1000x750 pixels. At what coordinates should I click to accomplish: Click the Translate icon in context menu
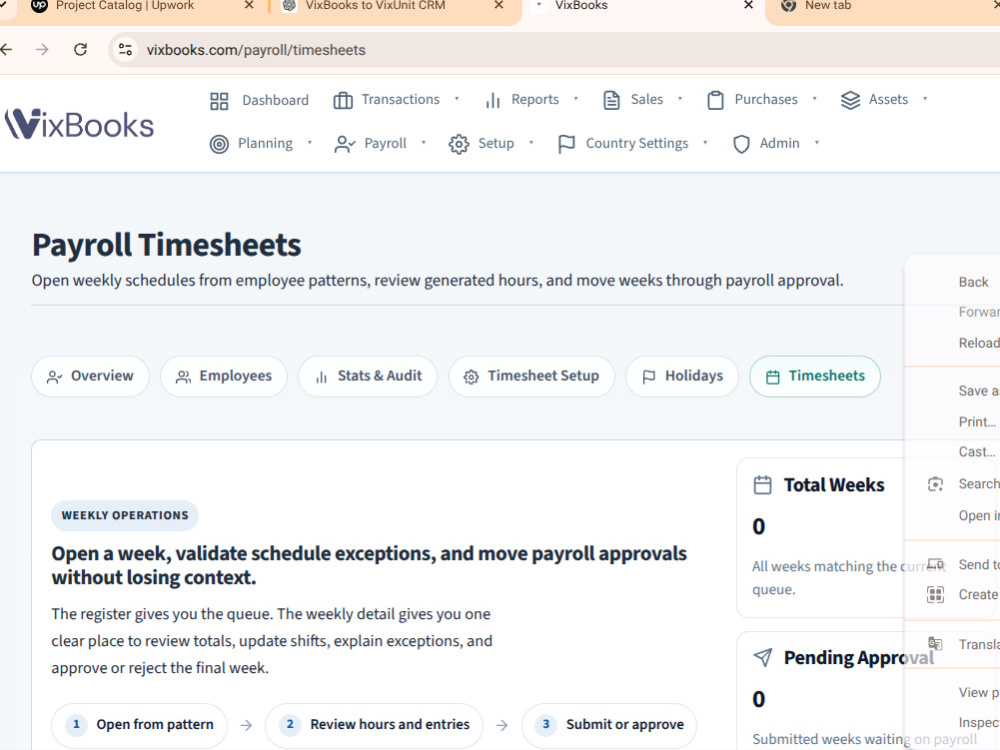point(935,643)
